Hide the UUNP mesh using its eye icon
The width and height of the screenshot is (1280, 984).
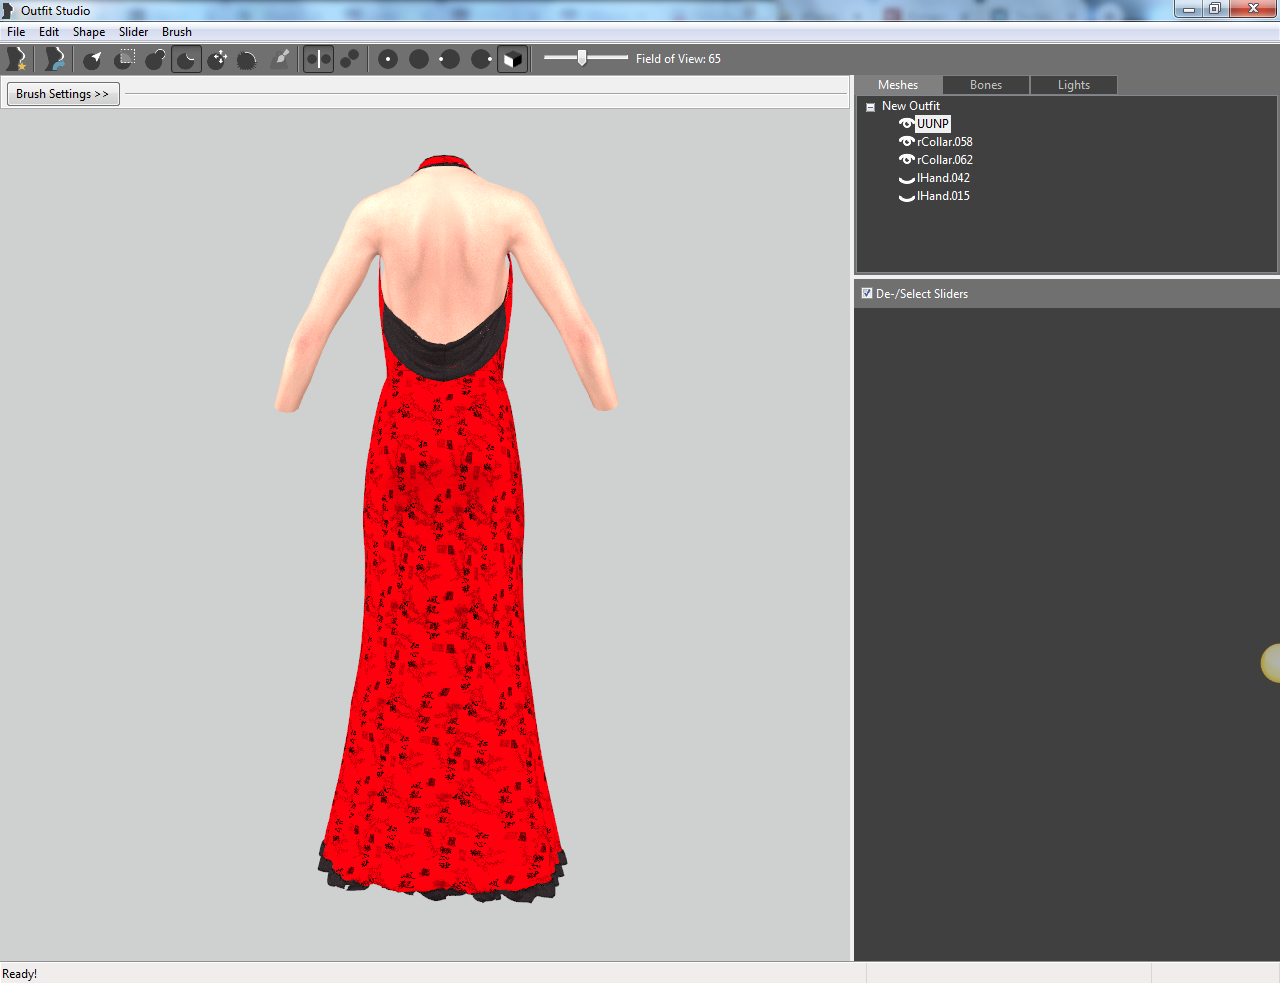point(906,124)
